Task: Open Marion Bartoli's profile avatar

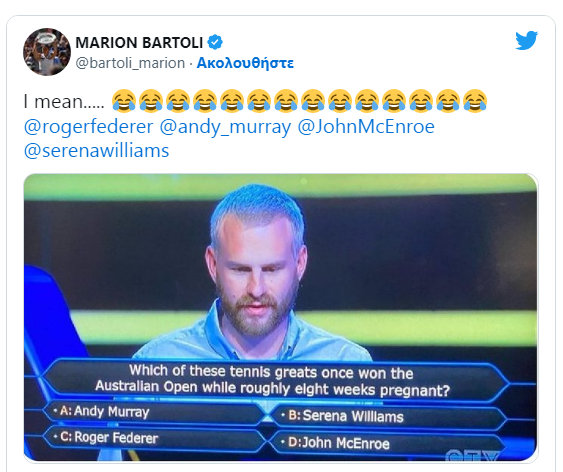Action: click(x=47, y=52)
